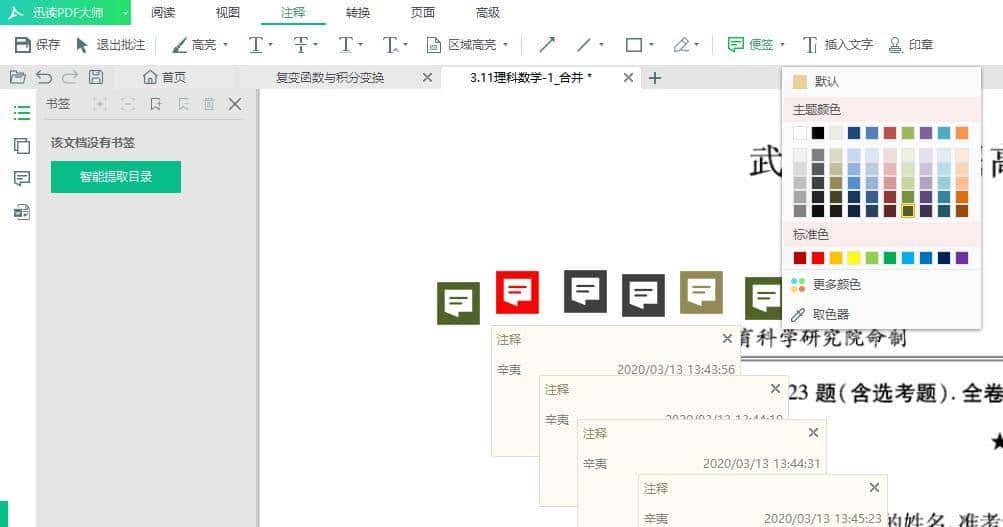Image resolution: width=1003 pixels, height=527 pixels.
Task: Expand the 区域高亮 dropdown arrow
Action: click(x=505, y=45)
